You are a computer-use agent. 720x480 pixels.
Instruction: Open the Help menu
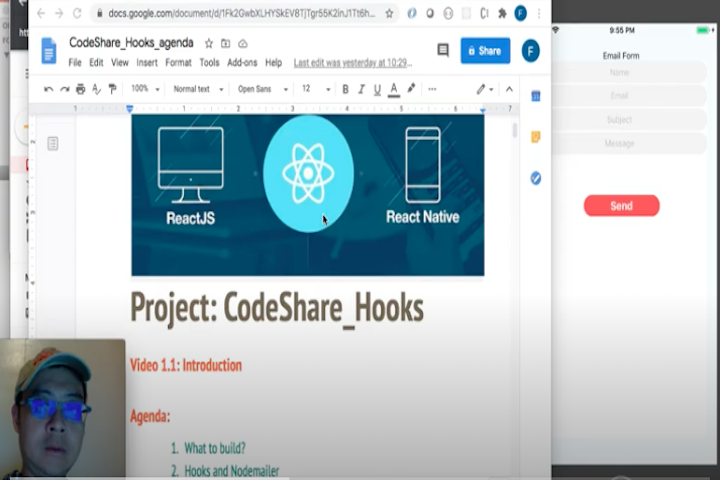(x=273, y=62)
